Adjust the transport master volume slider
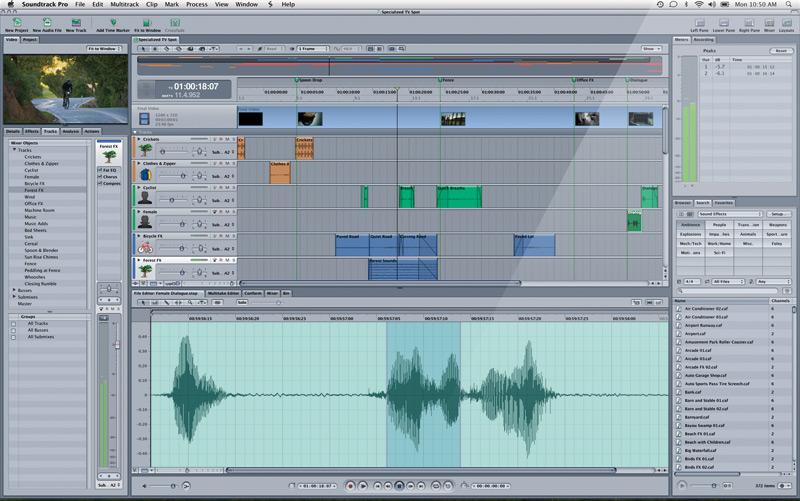800x501 pixels. (173, 486)
